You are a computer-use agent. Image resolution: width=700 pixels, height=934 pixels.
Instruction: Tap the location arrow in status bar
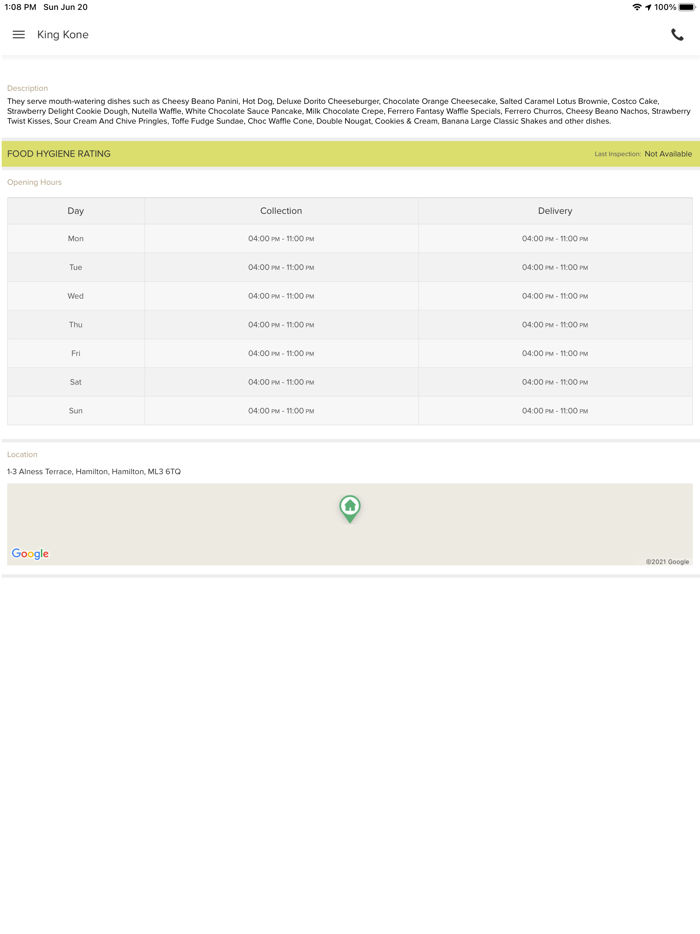[648, 7]
